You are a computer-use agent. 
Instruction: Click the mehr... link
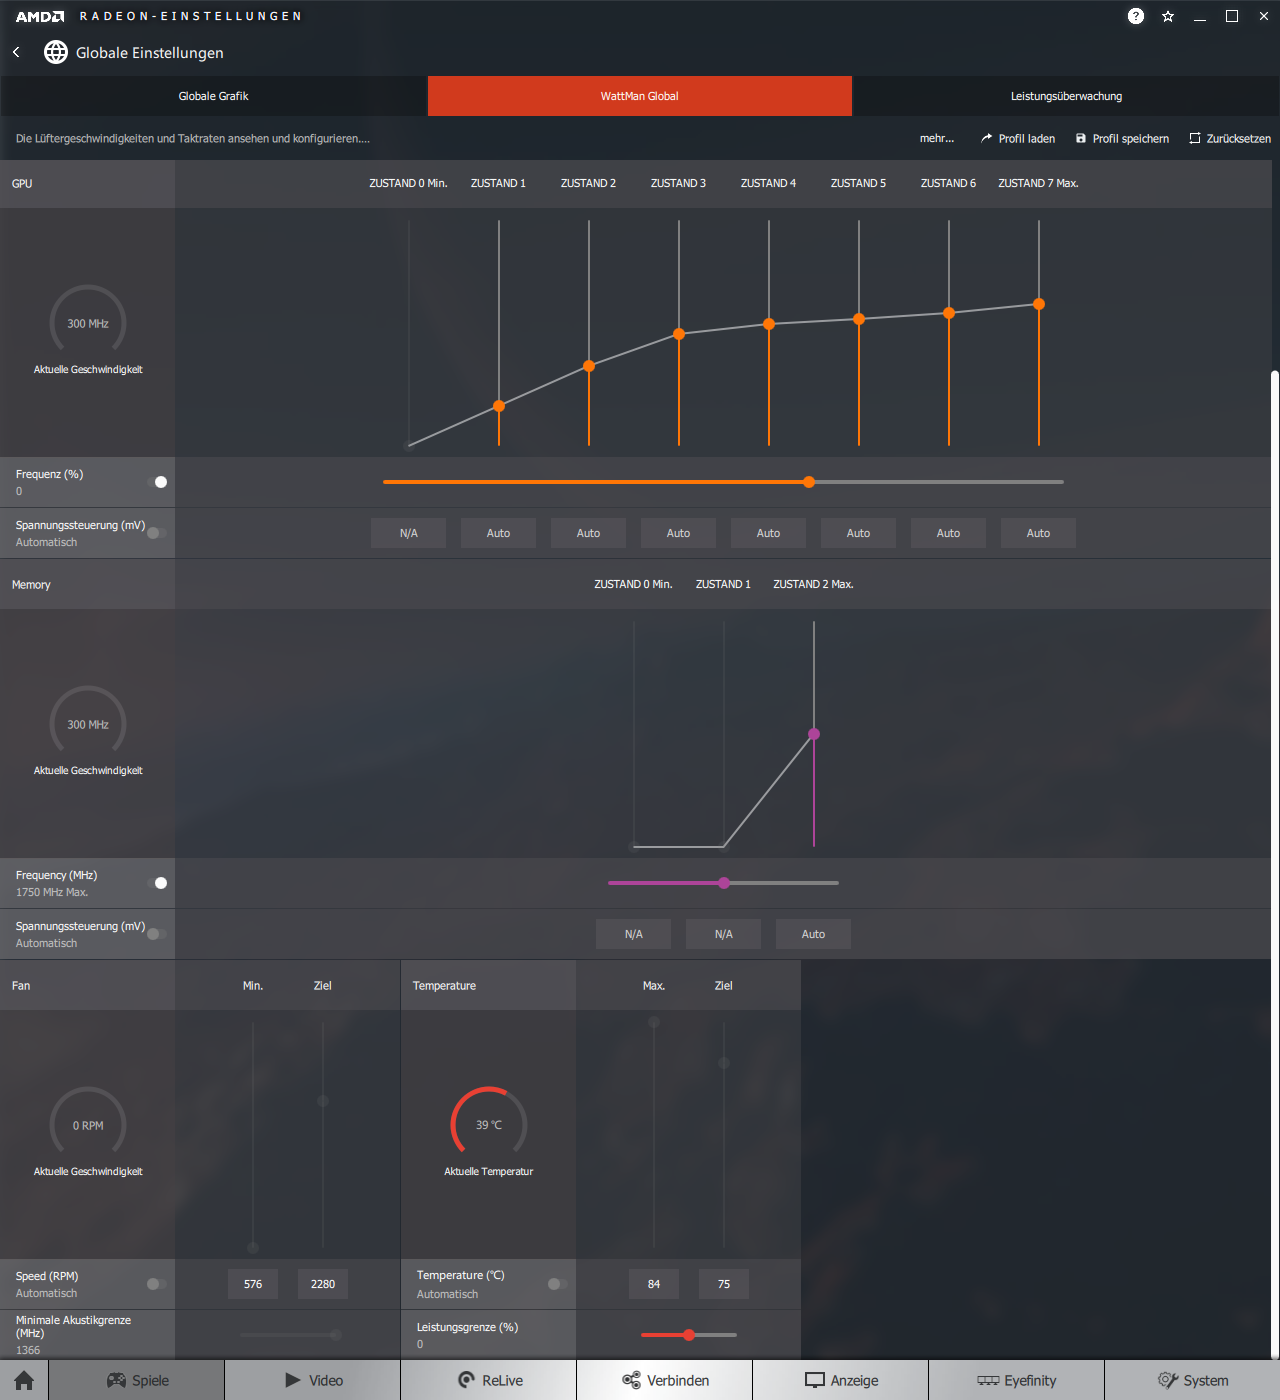[937, 138]
